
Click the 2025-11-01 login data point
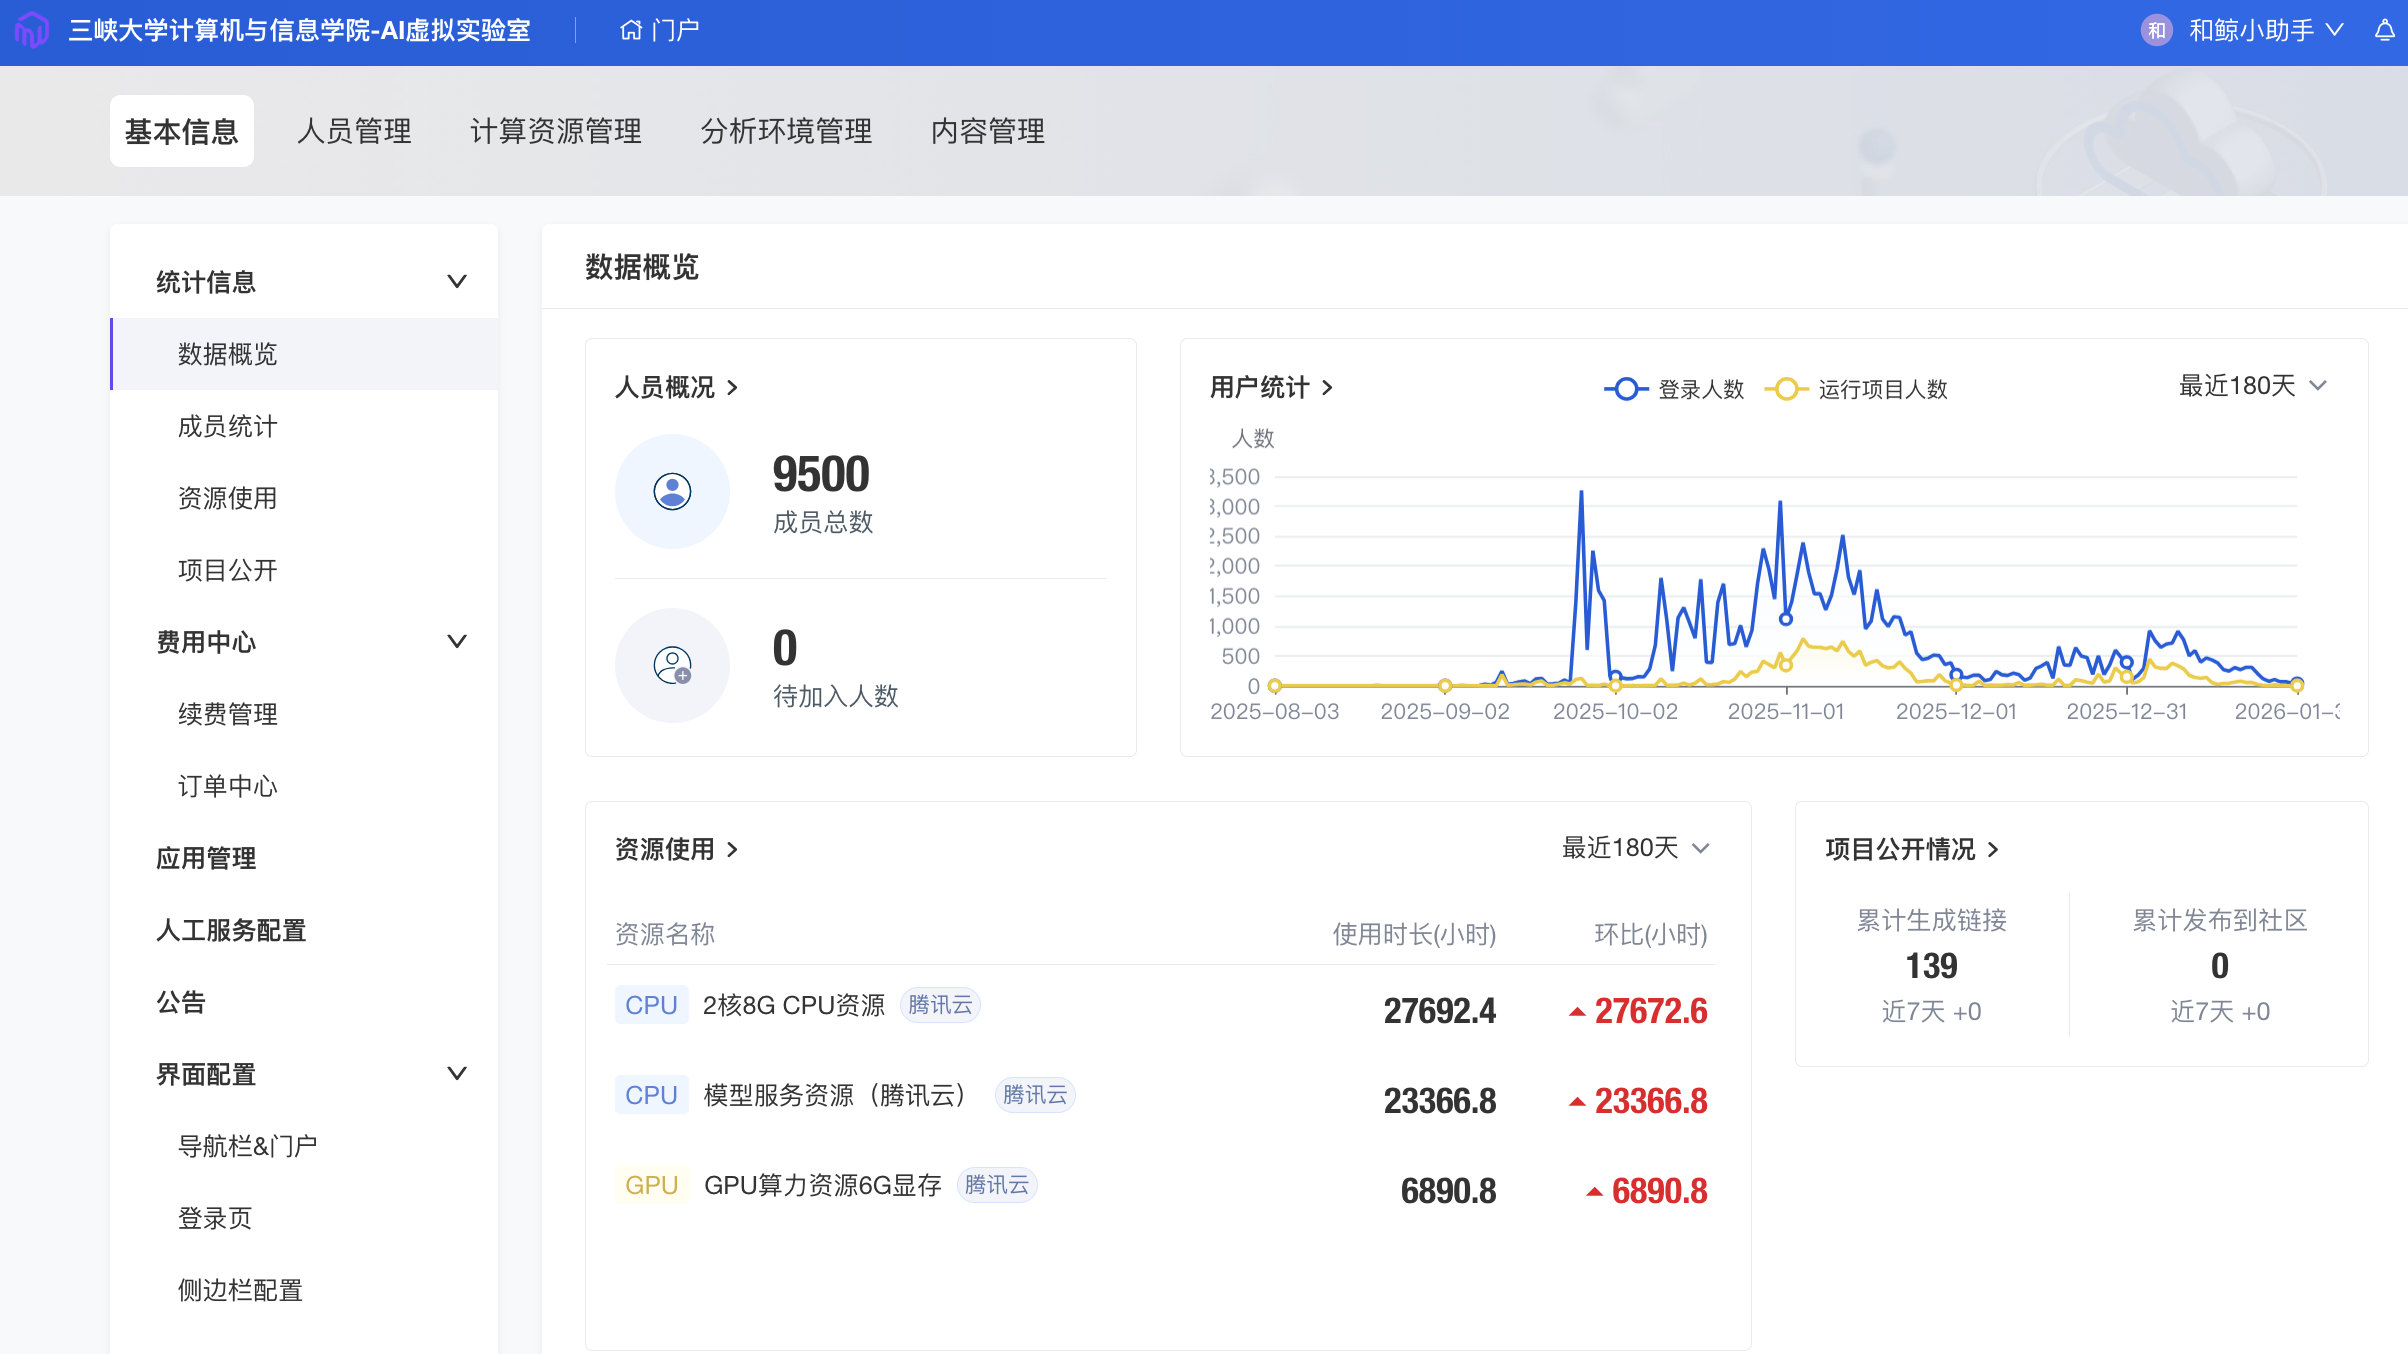coord(1786,619)
